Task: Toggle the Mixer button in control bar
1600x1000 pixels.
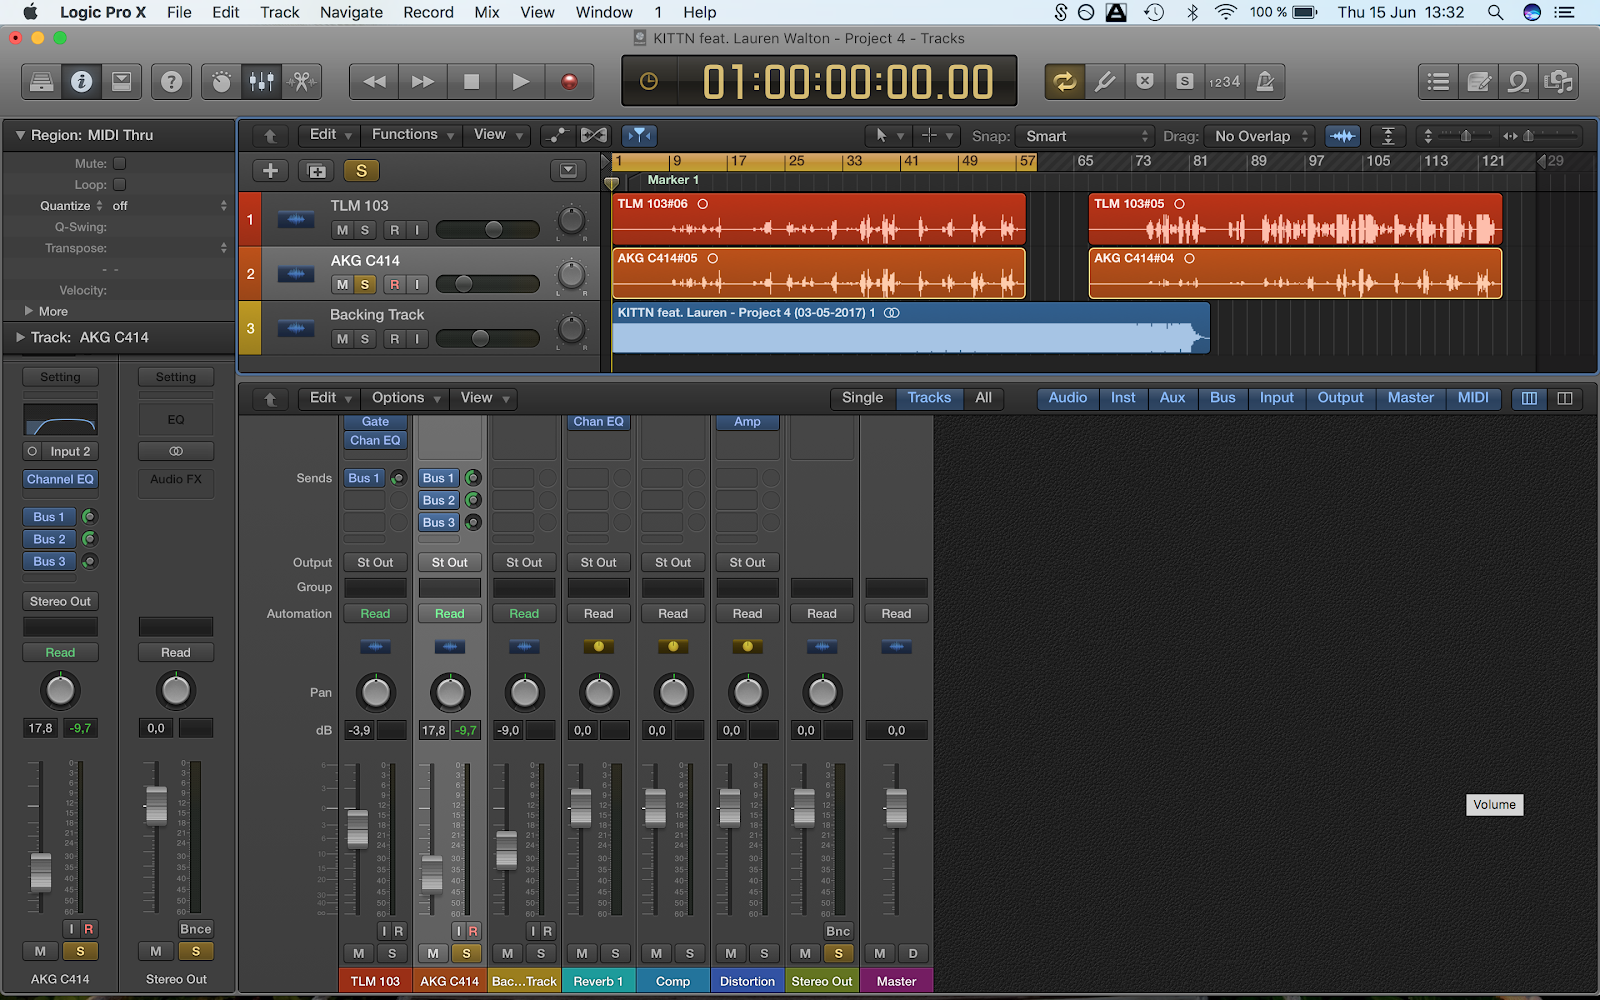Action: (262, 82)
